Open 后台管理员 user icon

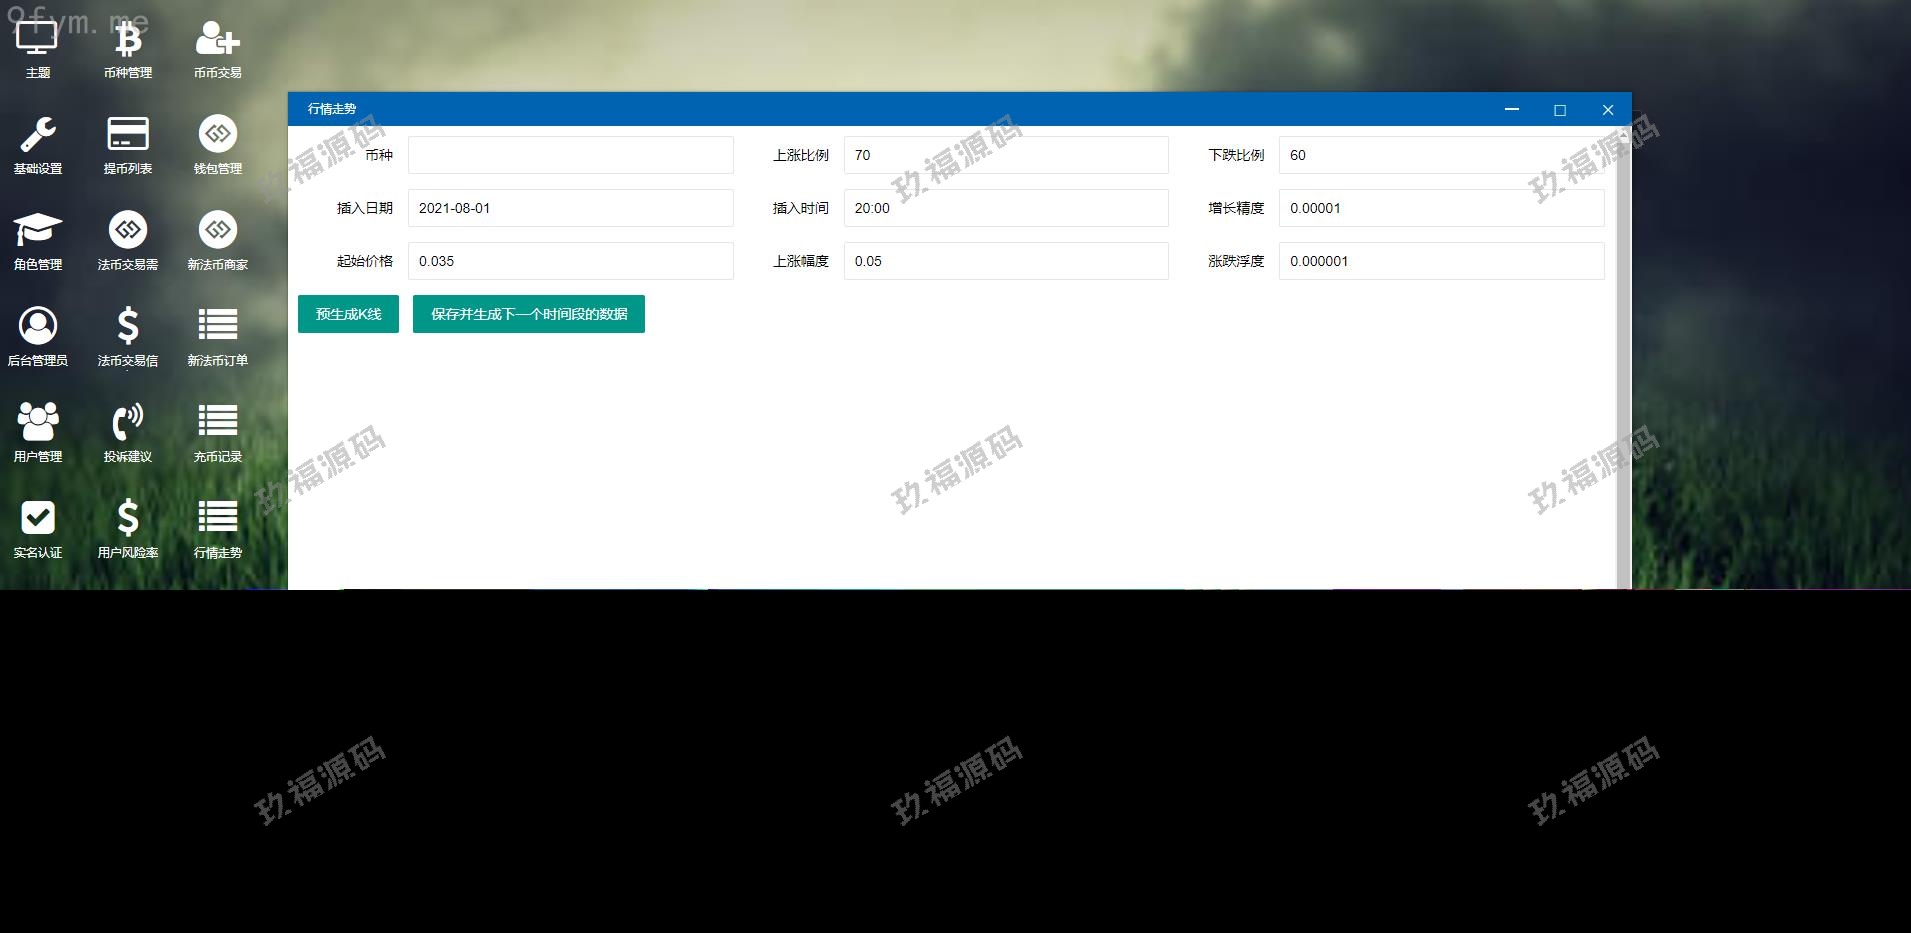38,328
